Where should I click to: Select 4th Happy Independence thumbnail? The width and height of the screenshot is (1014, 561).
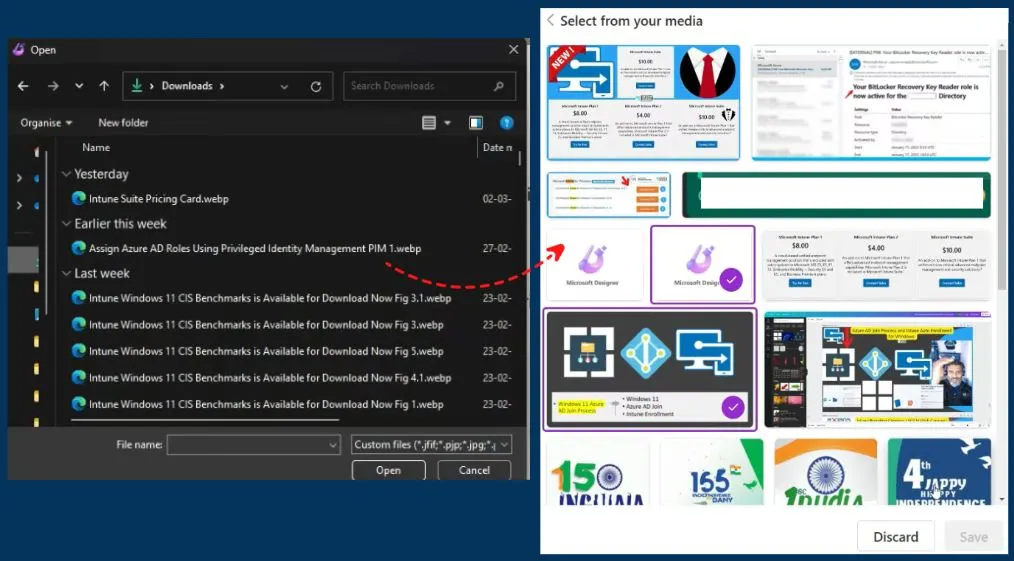pos(939,472)
